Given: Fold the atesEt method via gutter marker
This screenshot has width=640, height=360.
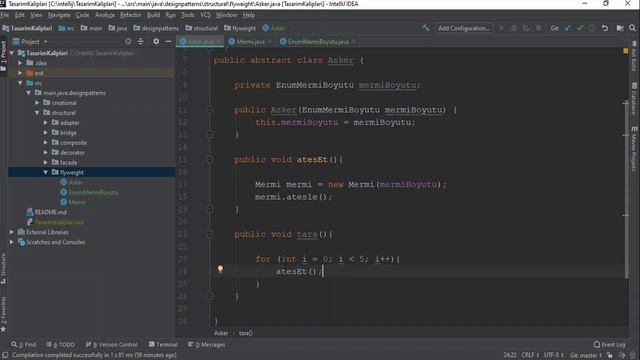Looking at the screenshot, I should [210, 159].
